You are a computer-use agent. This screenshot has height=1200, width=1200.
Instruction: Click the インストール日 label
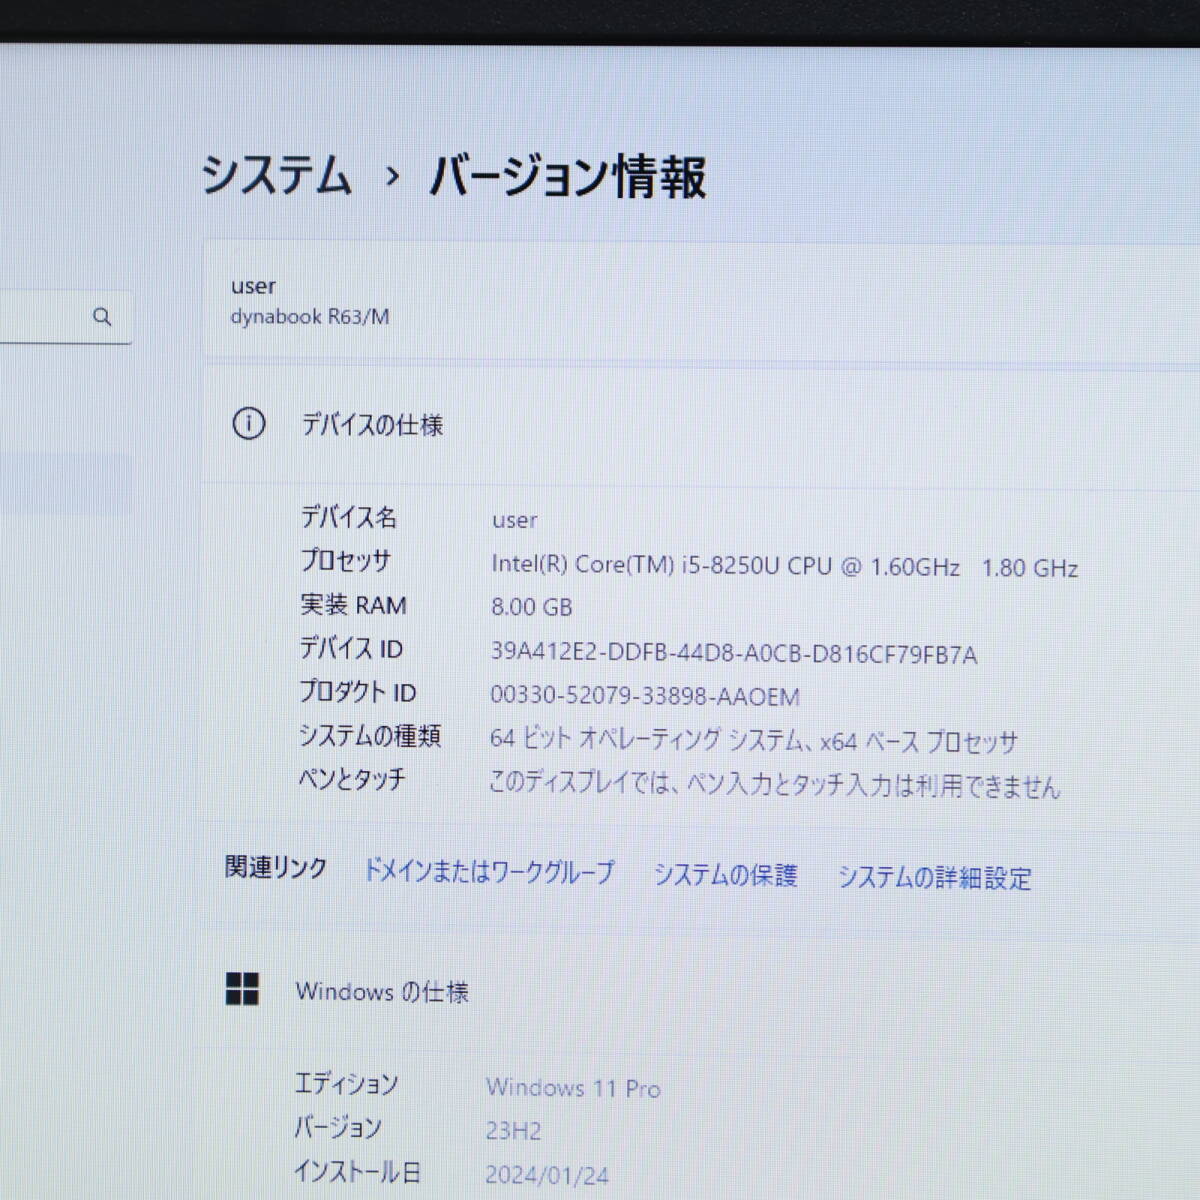pyautogui.click(x=357, y=1172)
